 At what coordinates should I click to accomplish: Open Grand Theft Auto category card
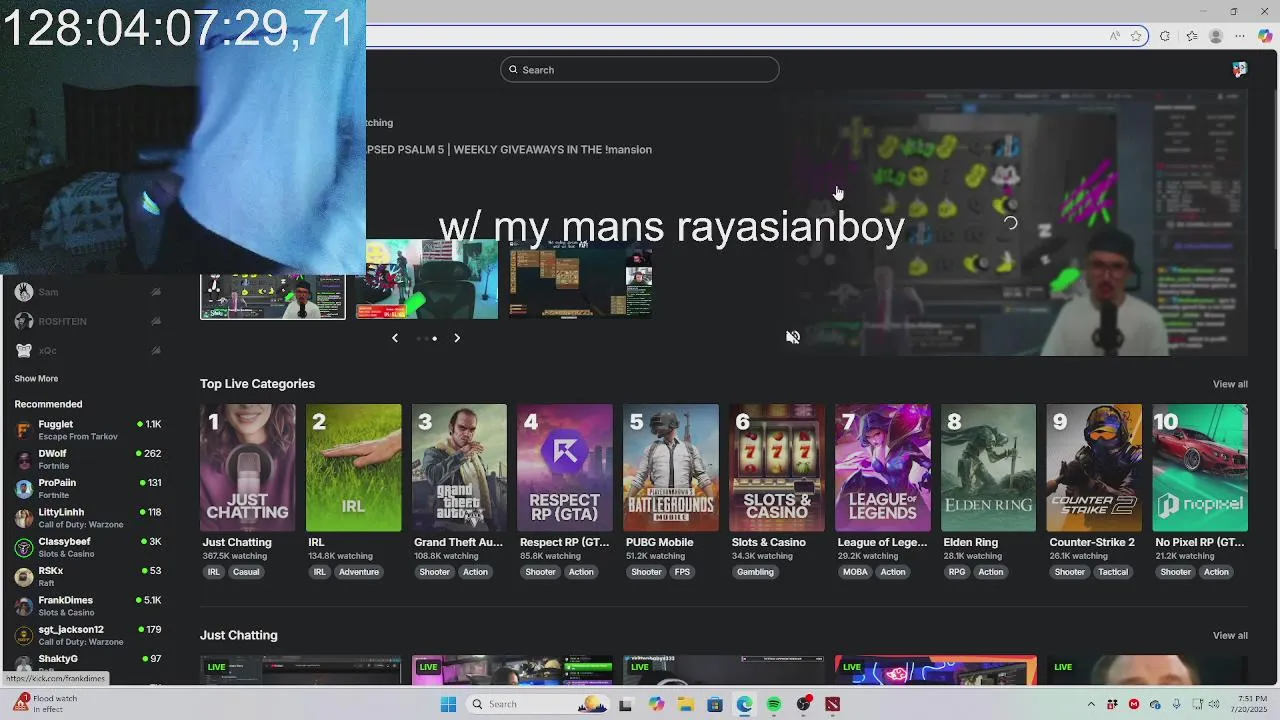[459, 468]
